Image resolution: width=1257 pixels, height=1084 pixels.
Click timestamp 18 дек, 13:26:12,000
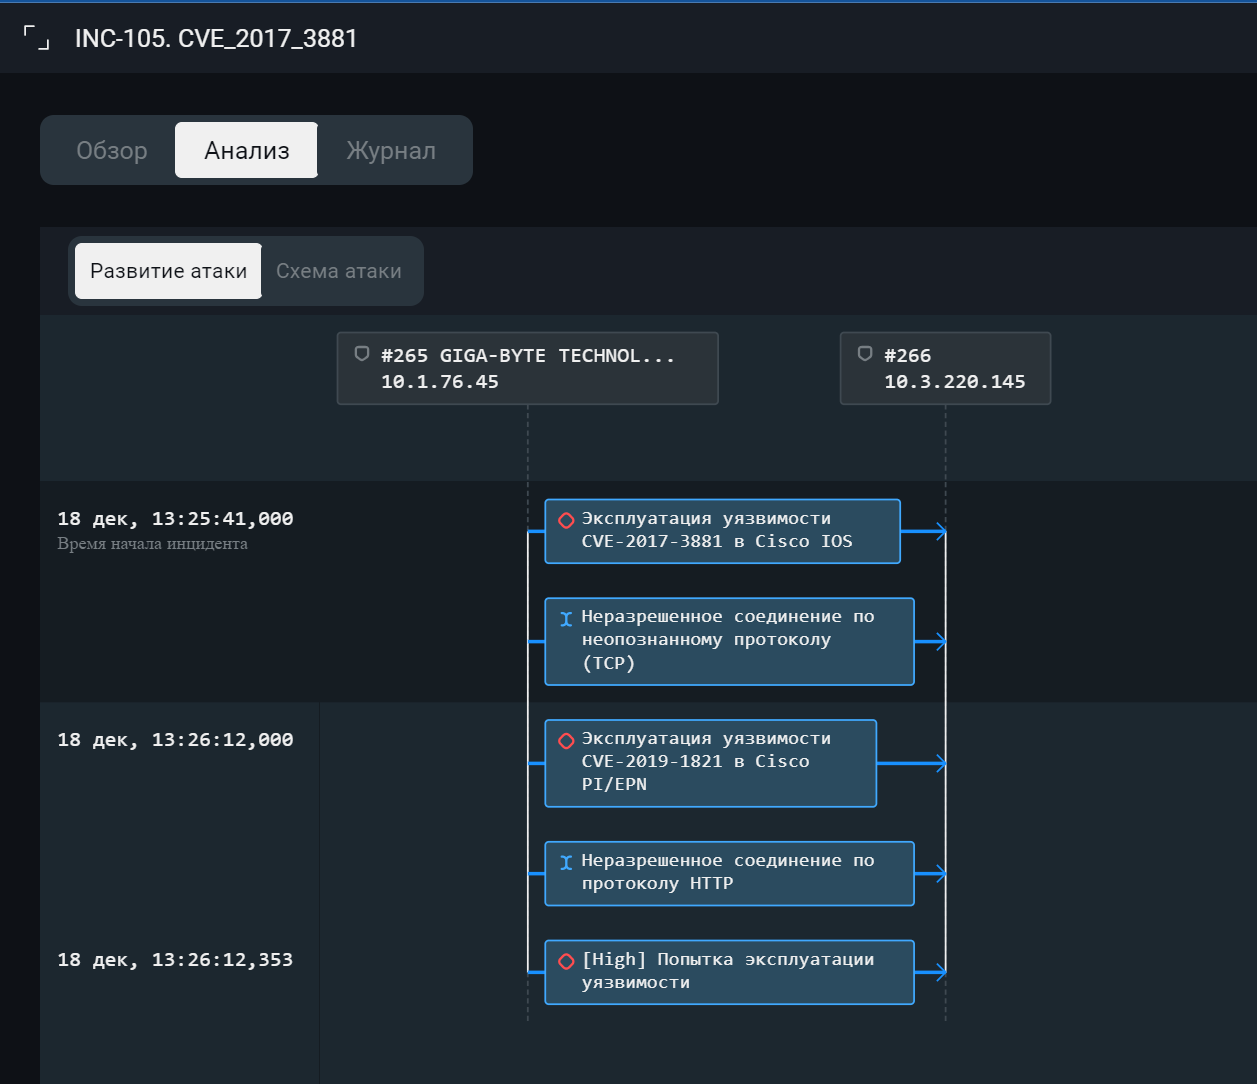[175, 740]
